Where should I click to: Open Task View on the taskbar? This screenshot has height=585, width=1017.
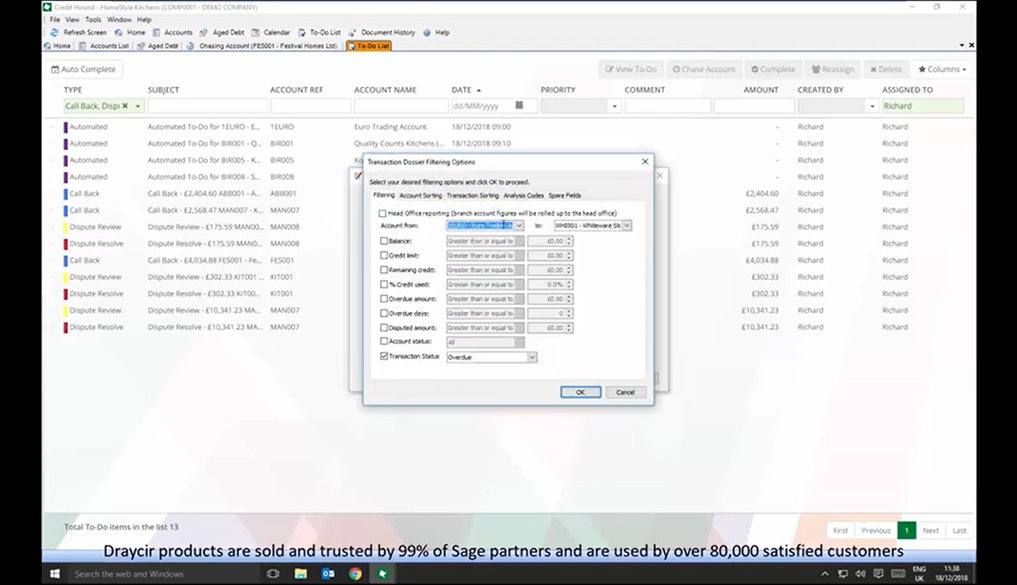[x=273, y=573]
